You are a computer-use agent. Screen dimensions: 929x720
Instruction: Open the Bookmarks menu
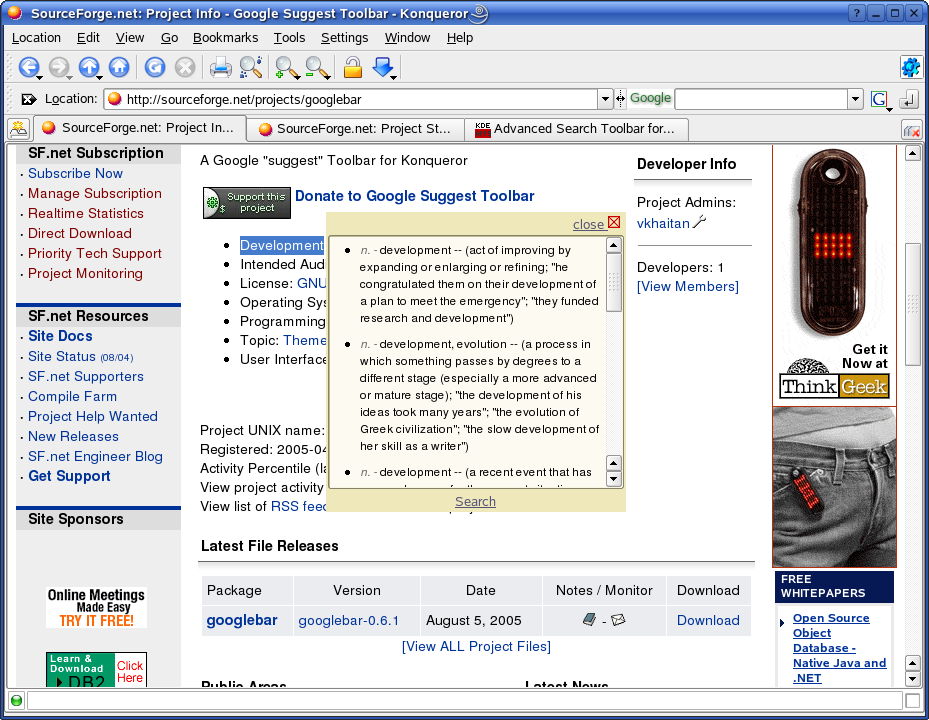(225, 38)
